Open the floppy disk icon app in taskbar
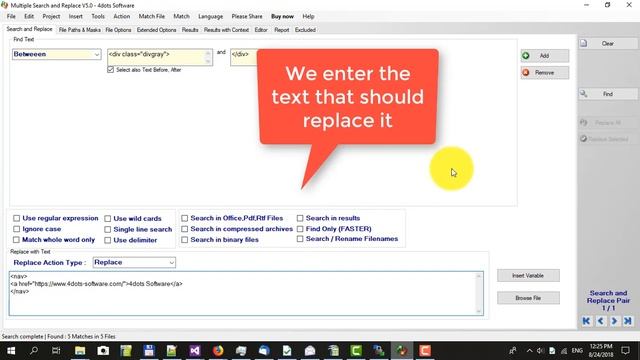 click(149, 351)
